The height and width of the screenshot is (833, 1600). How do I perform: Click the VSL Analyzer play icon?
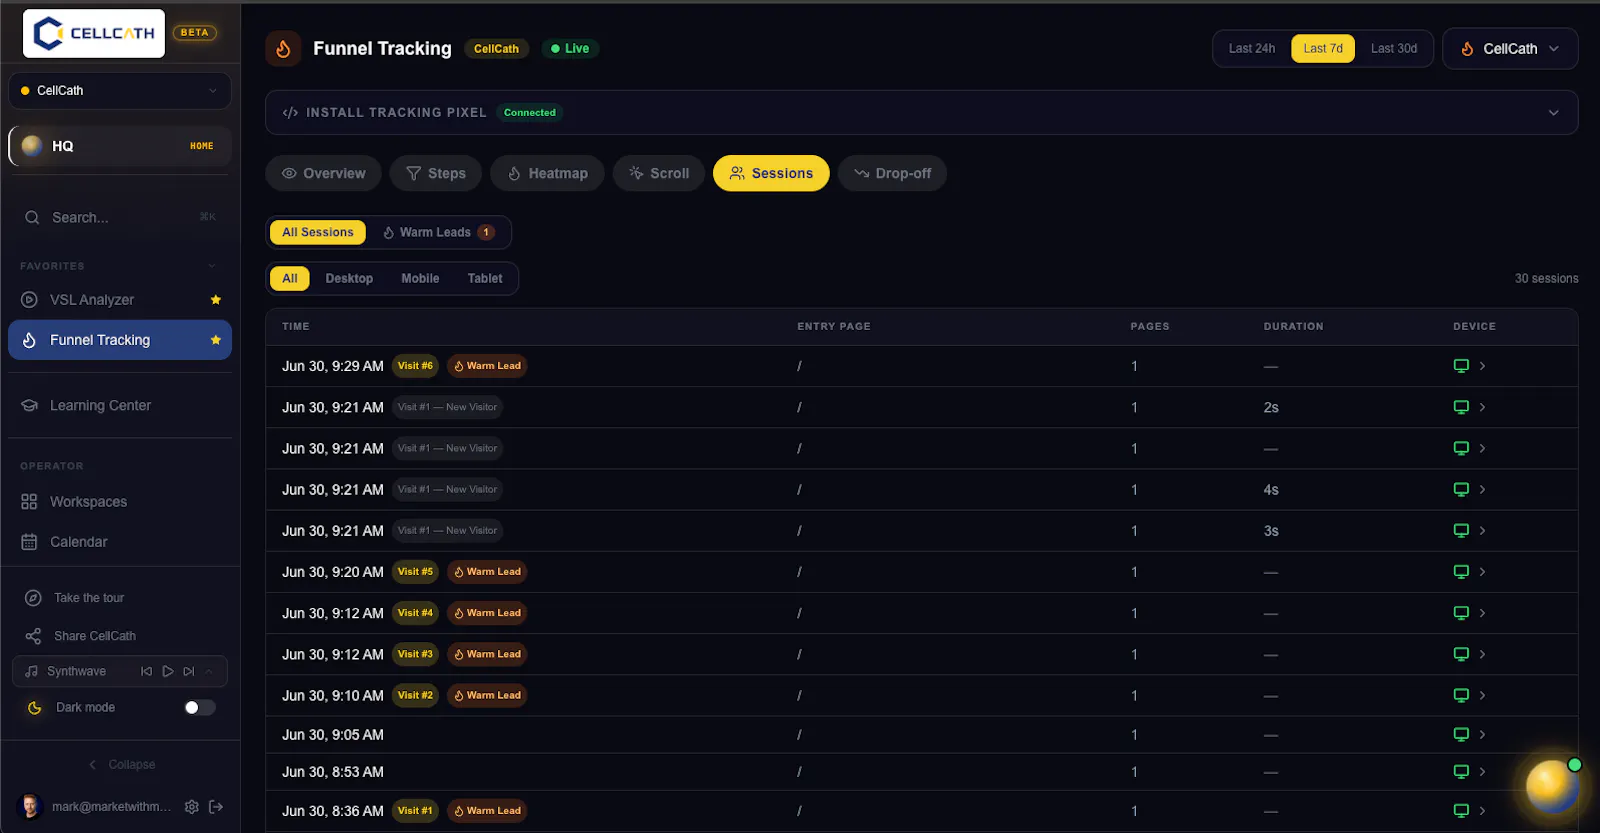point(29,300)
